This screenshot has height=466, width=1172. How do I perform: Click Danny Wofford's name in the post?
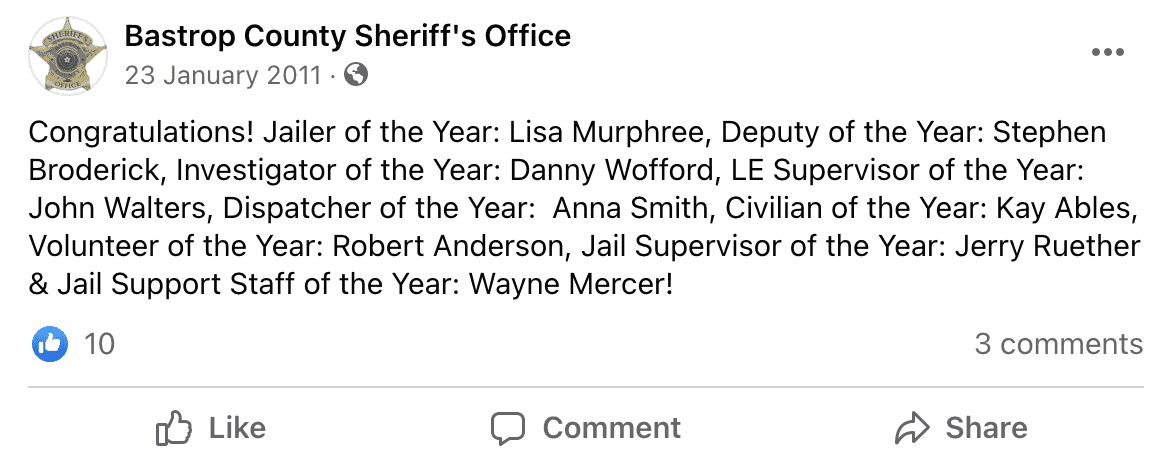click(x=610, y=170)
